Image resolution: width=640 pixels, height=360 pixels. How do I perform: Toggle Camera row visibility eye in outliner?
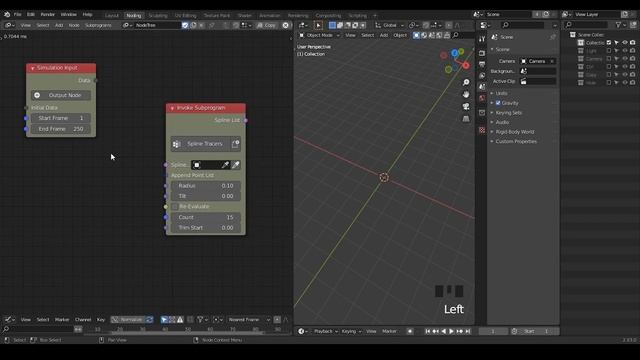(624, 59)
